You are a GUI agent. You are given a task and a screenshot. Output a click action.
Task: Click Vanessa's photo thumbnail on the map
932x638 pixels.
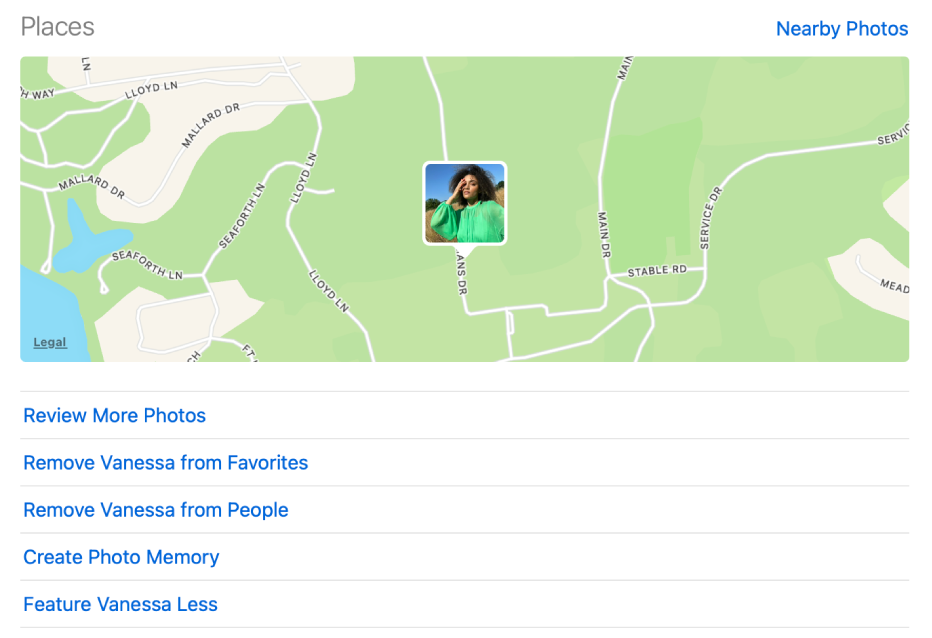pyautogui.click(x=465, y=202)
